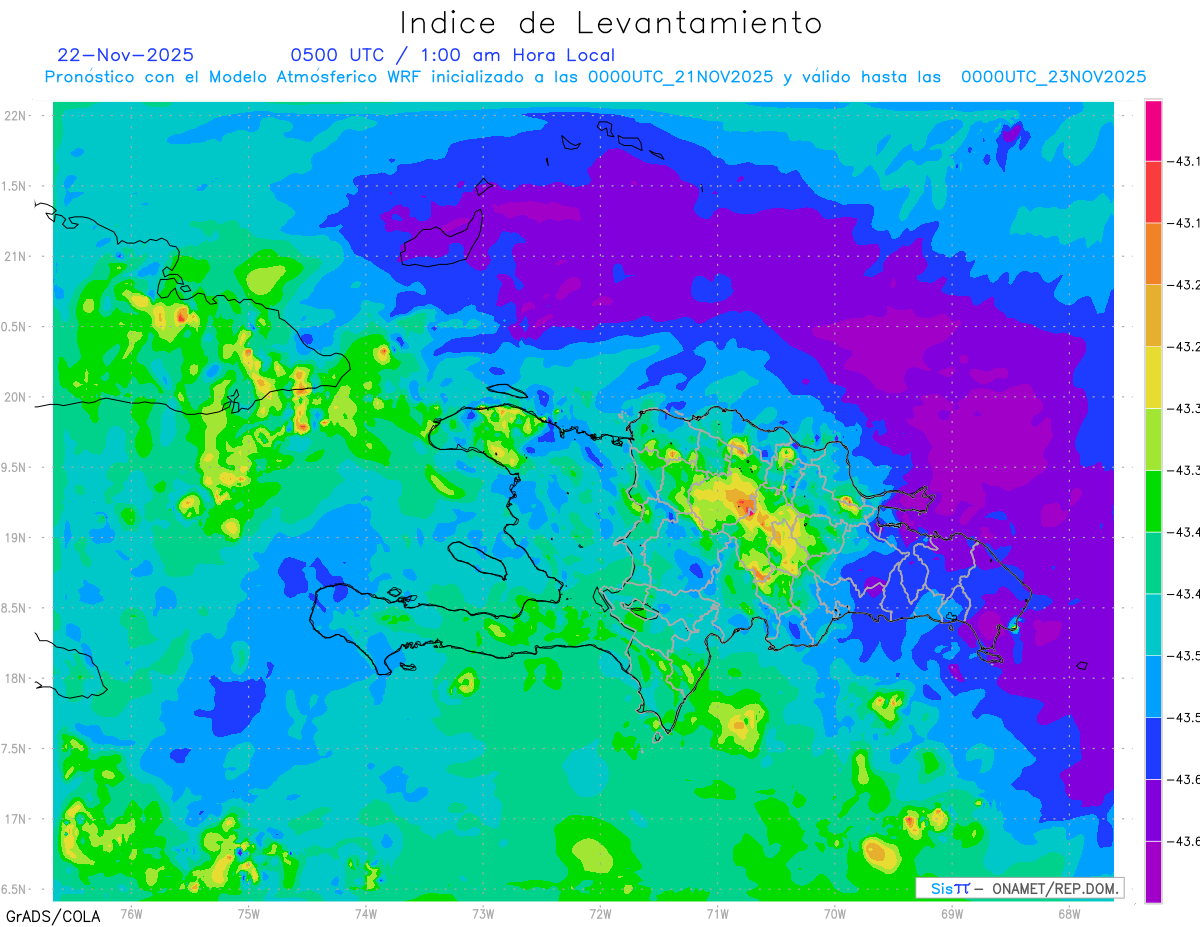Click the "22N" latitude label

pyautogui.click(x=17, y=116)
